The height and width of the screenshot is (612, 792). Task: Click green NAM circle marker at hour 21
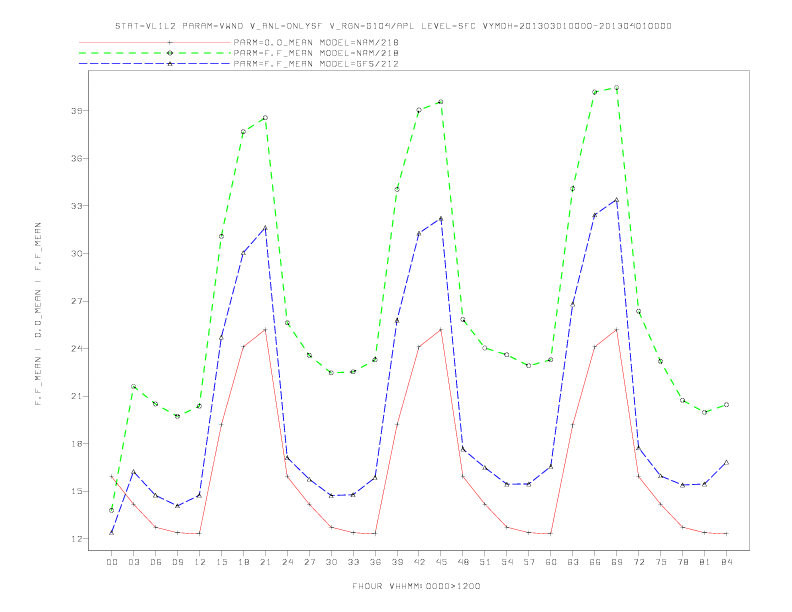(265, 118)
